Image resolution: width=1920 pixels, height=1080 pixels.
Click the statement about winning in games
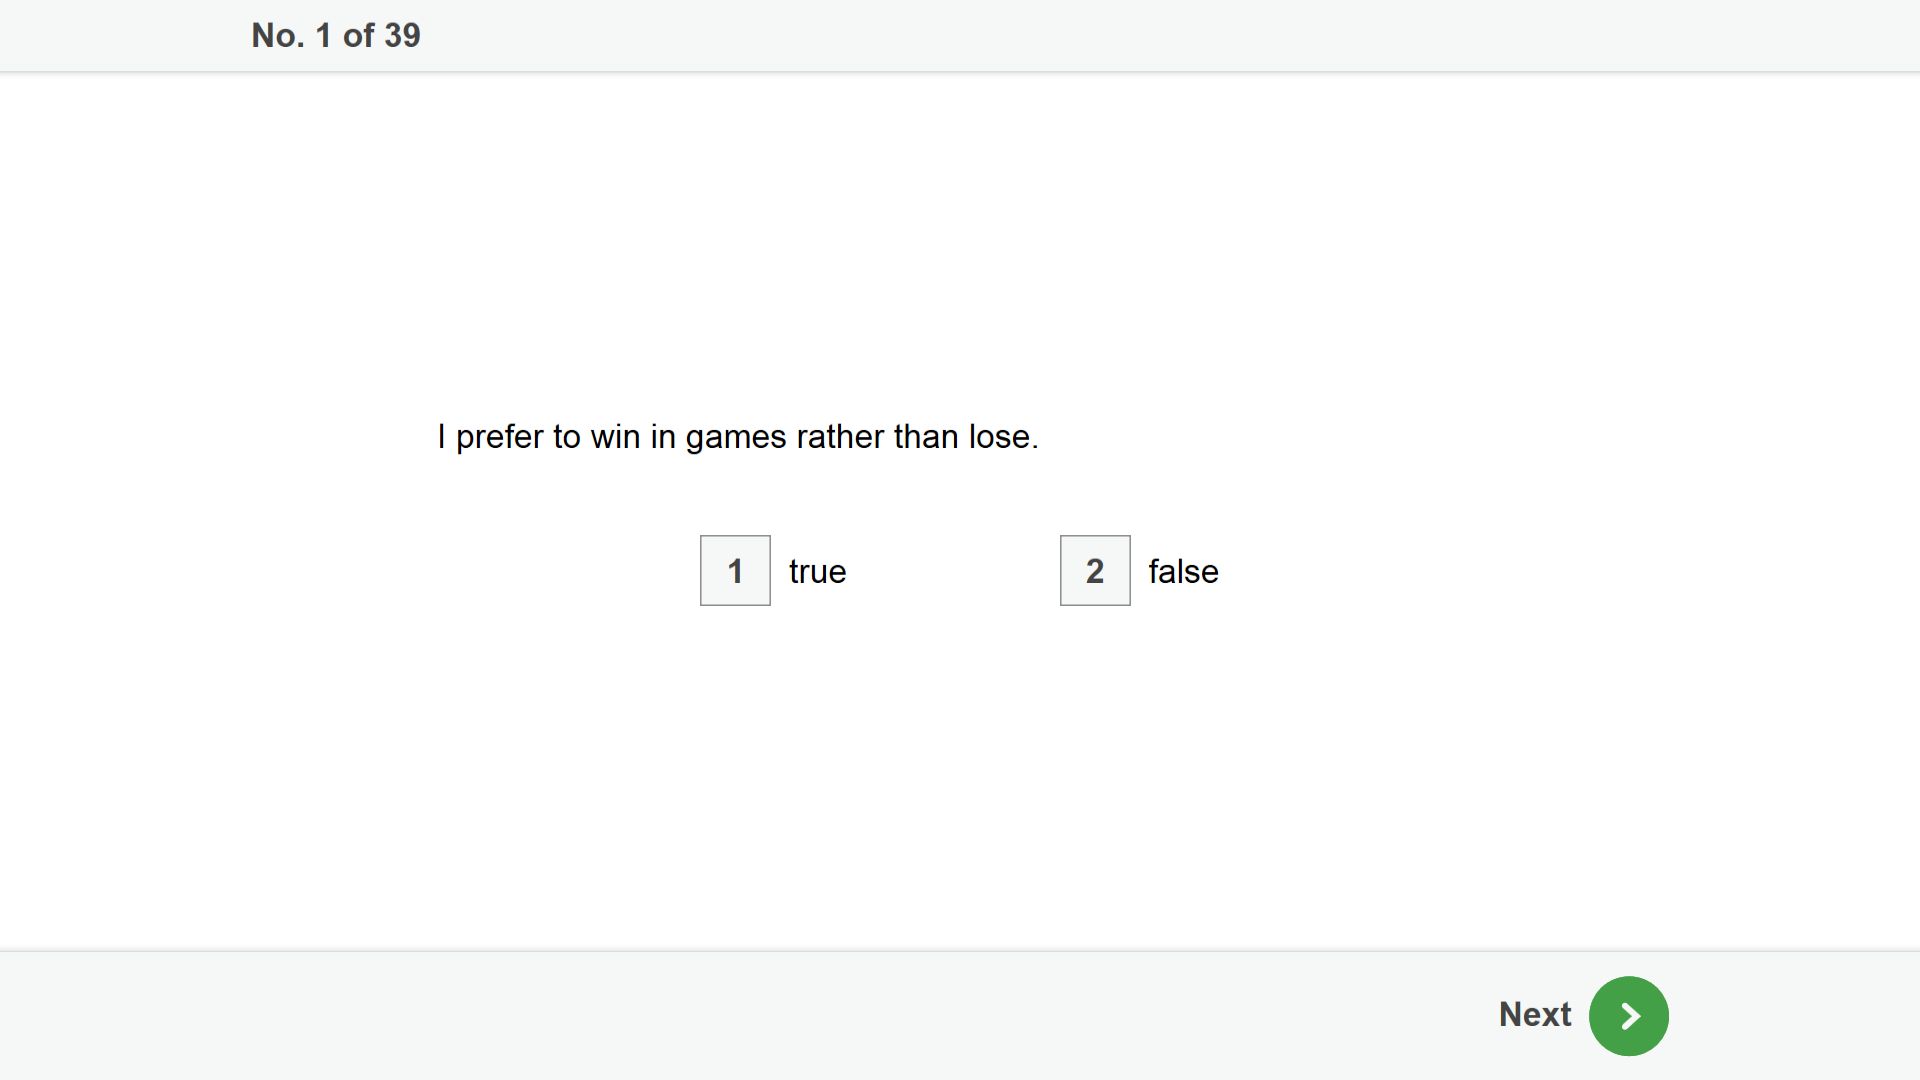738,437
